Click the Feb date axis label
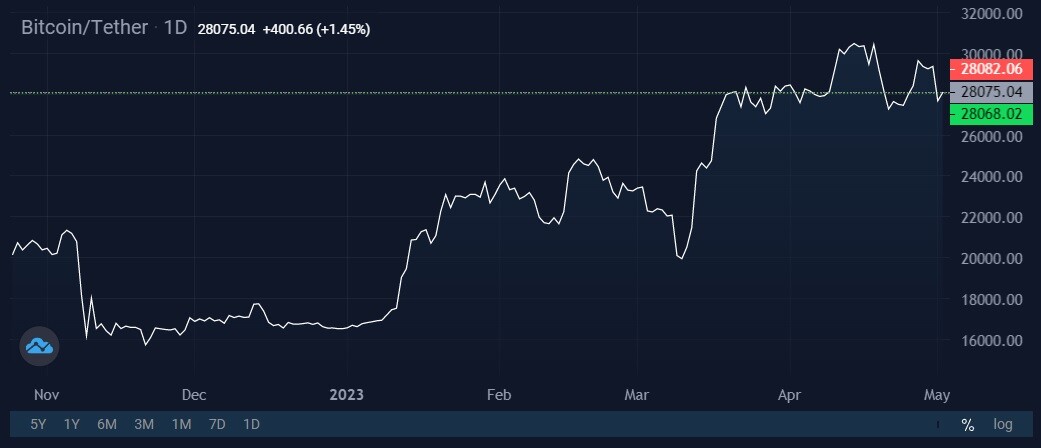This screenshot has height=448, width=1041. (499, 395)
